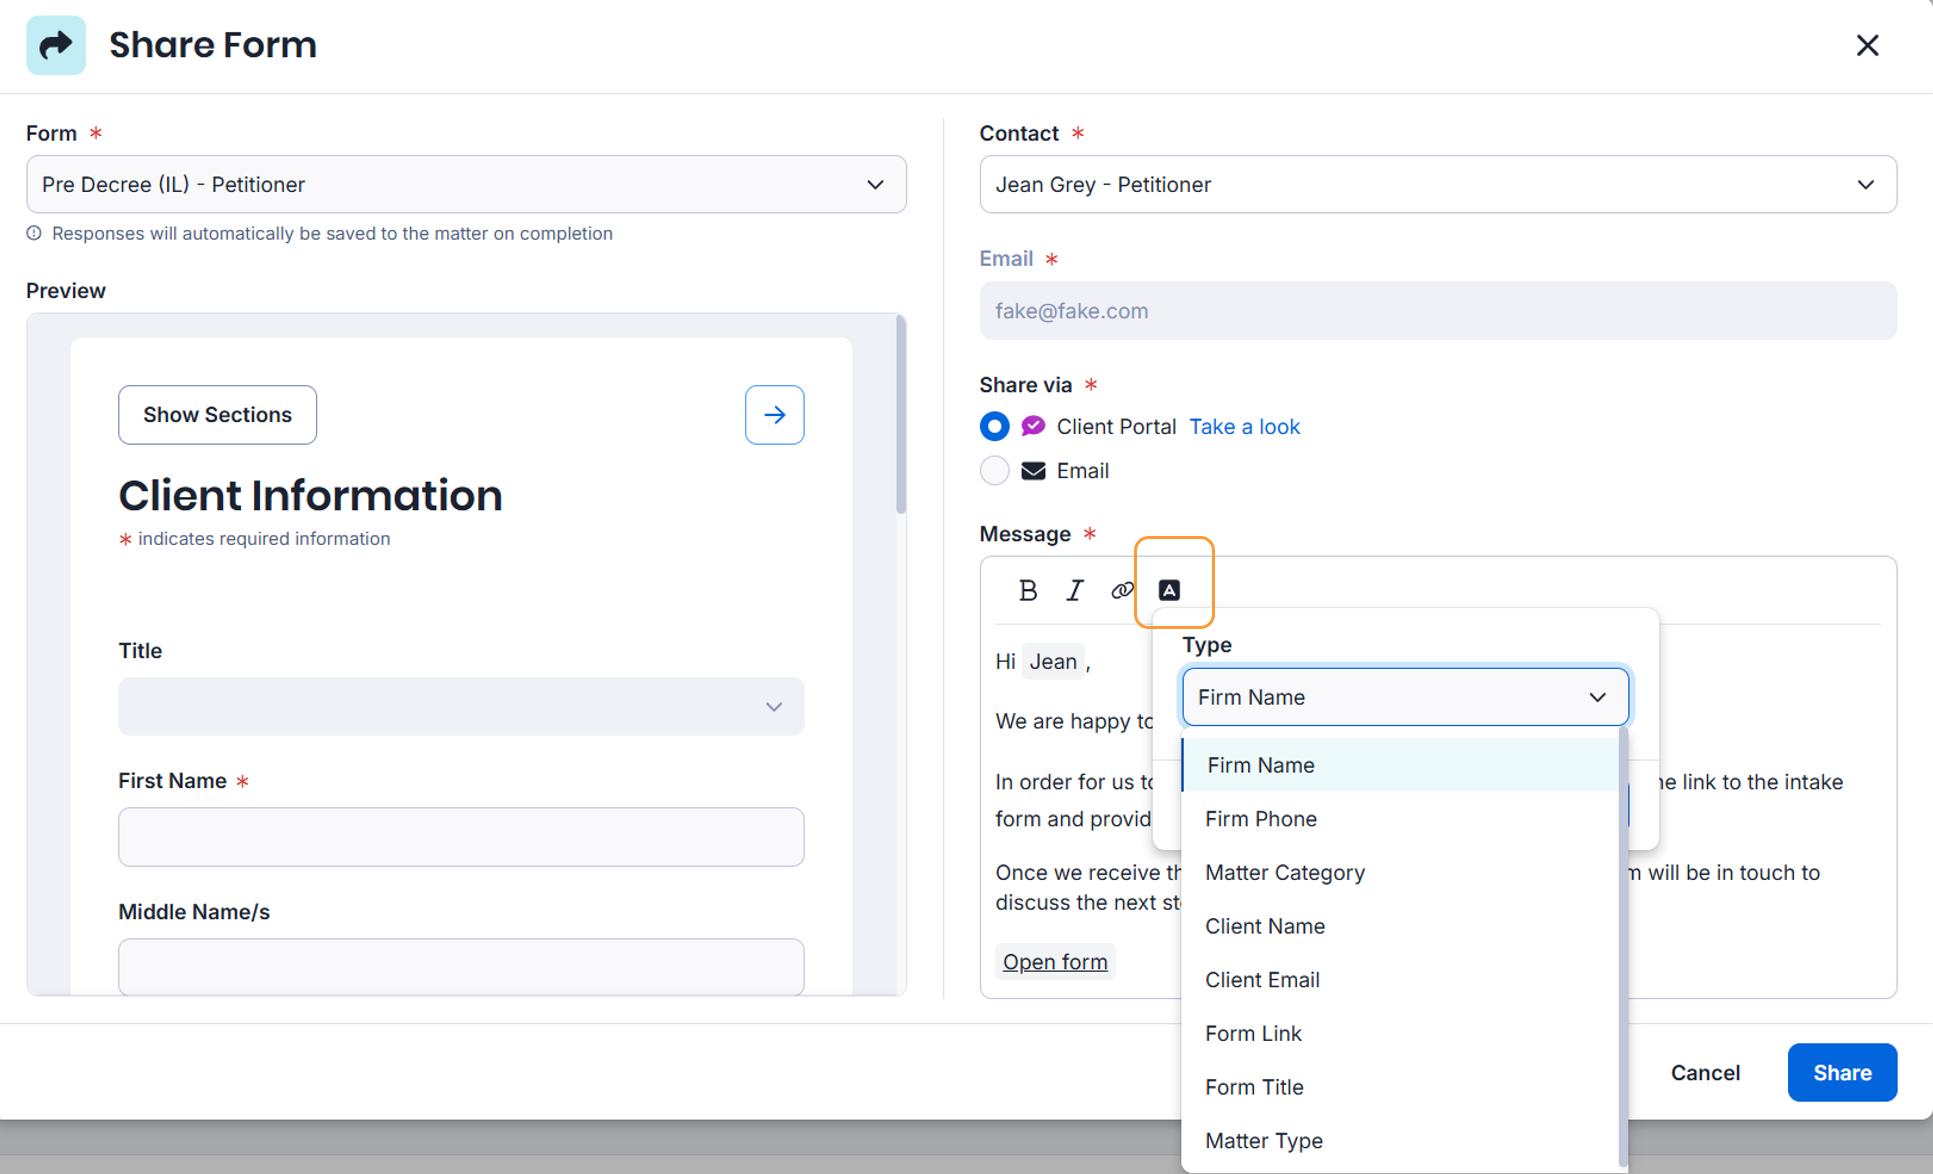The image size is (1933, 1174).
Task: Click the Bold formatting icon
Action: point(1027,591)
